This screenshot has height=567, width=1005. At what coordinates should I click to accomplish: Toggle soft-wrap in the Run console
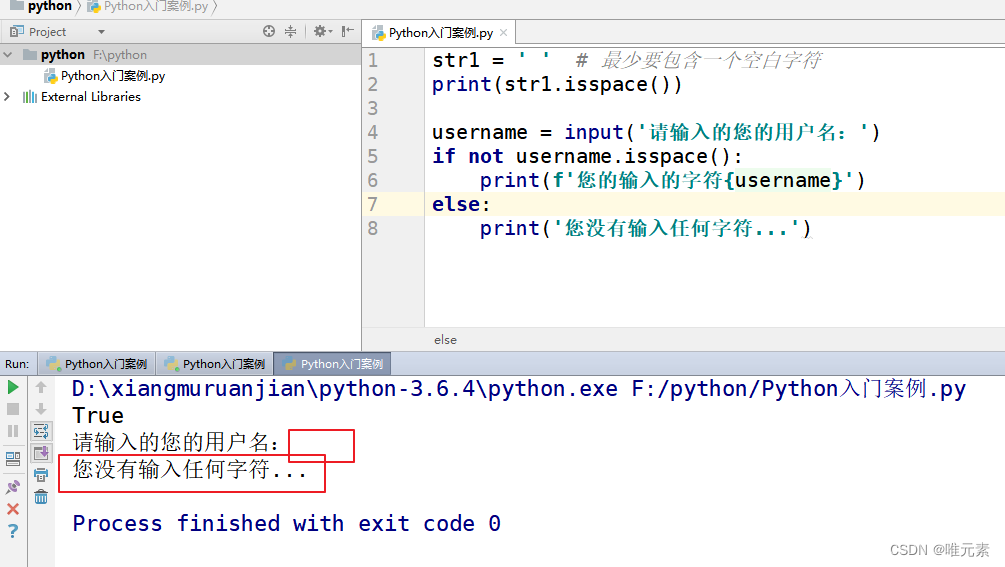41,431
